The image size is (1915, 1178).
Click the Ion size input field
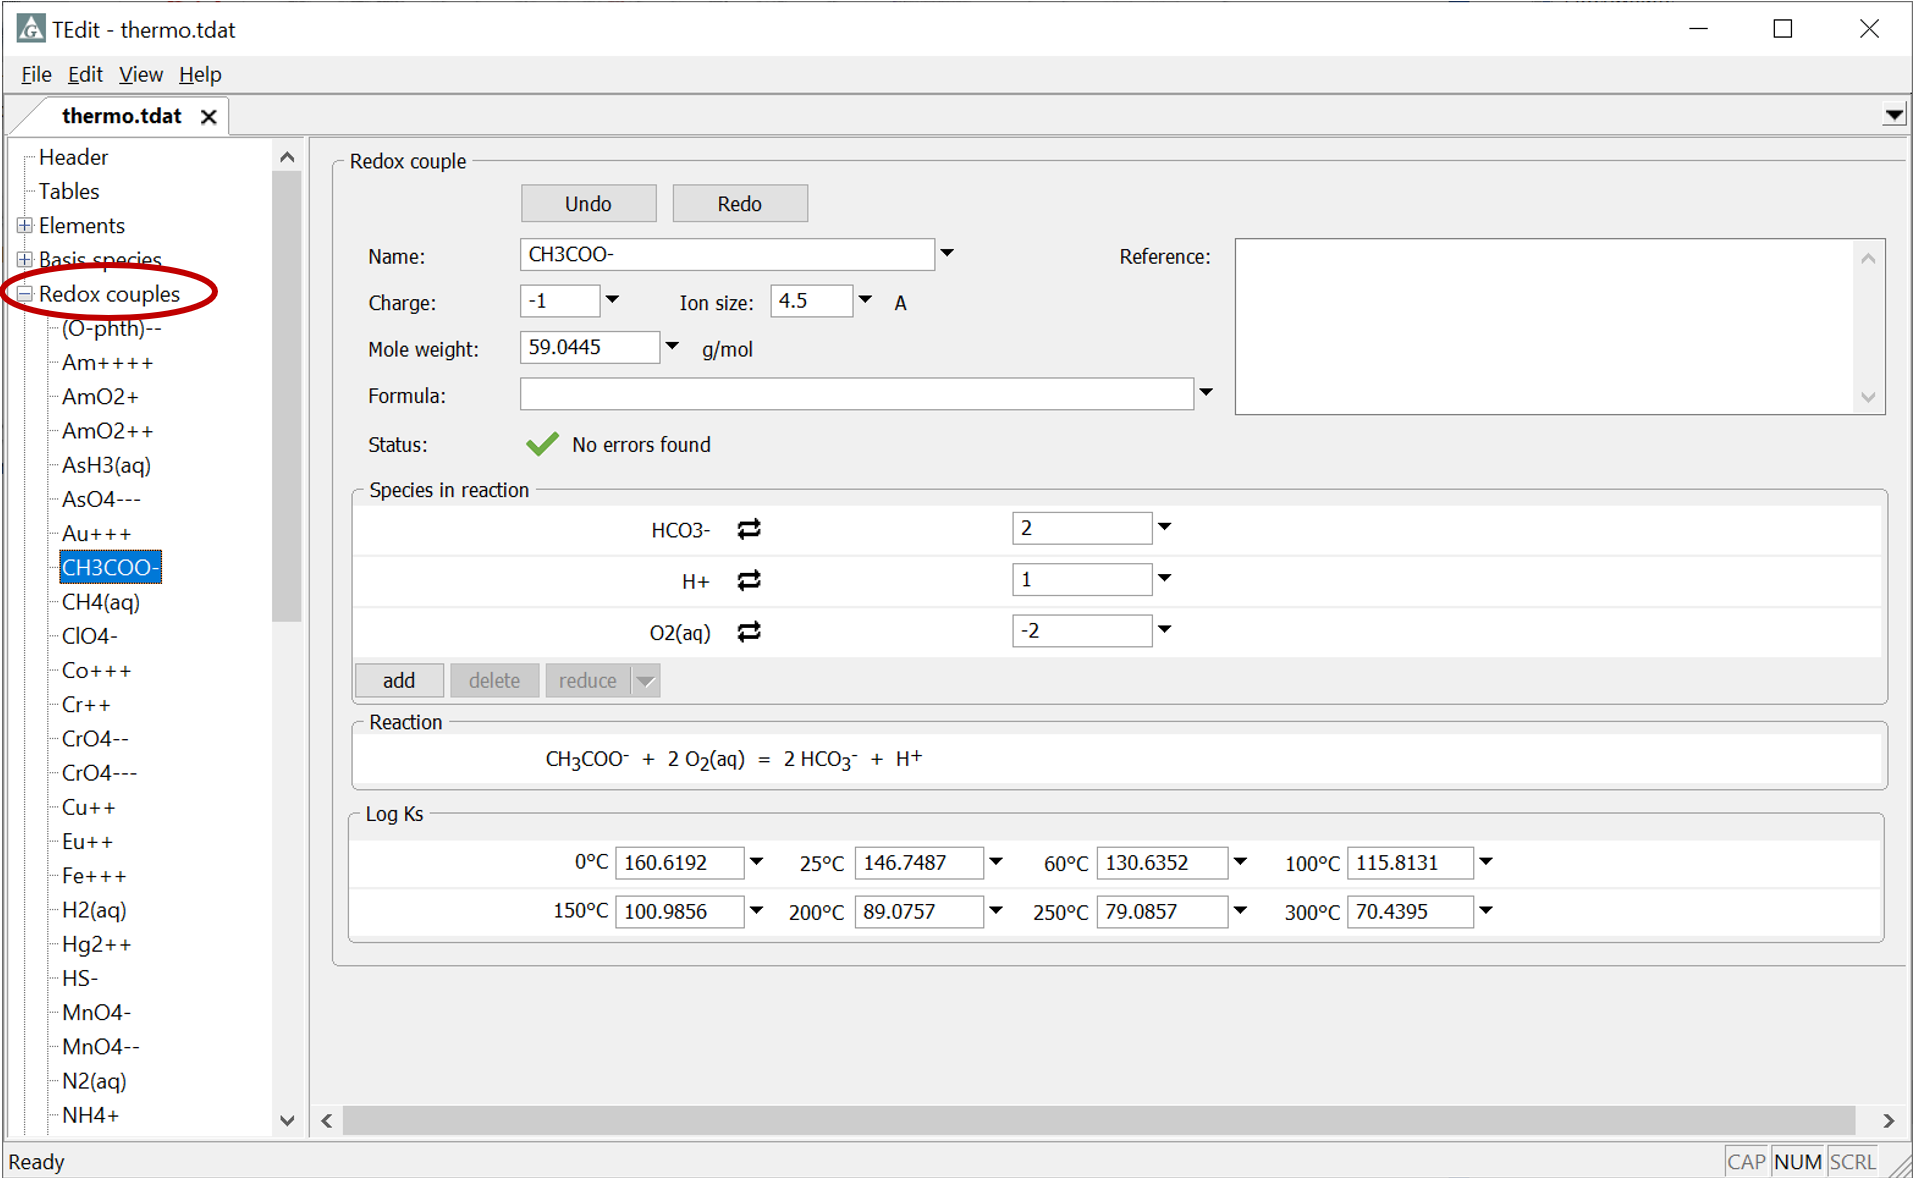[811, 301]
